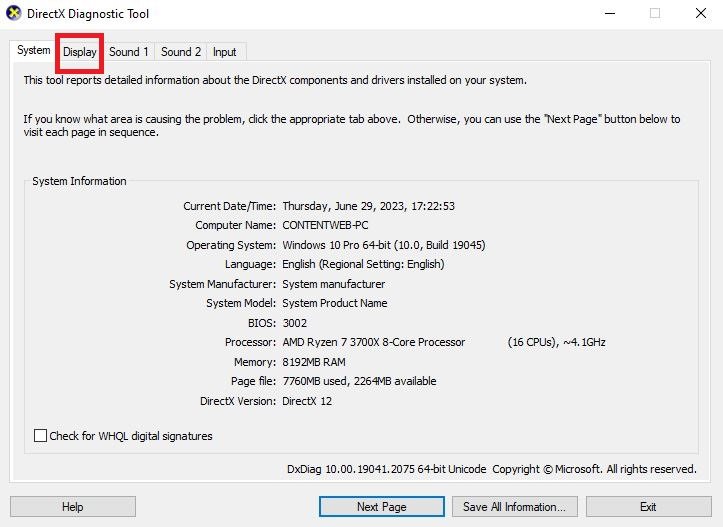This screenshot has height=527, width=723.
Task: Click the Language label
Action: (250, 264)
